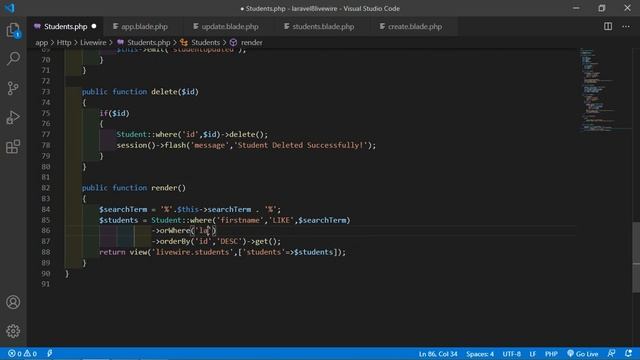
Task: Open the Extensions view
Action: point(13,147)
